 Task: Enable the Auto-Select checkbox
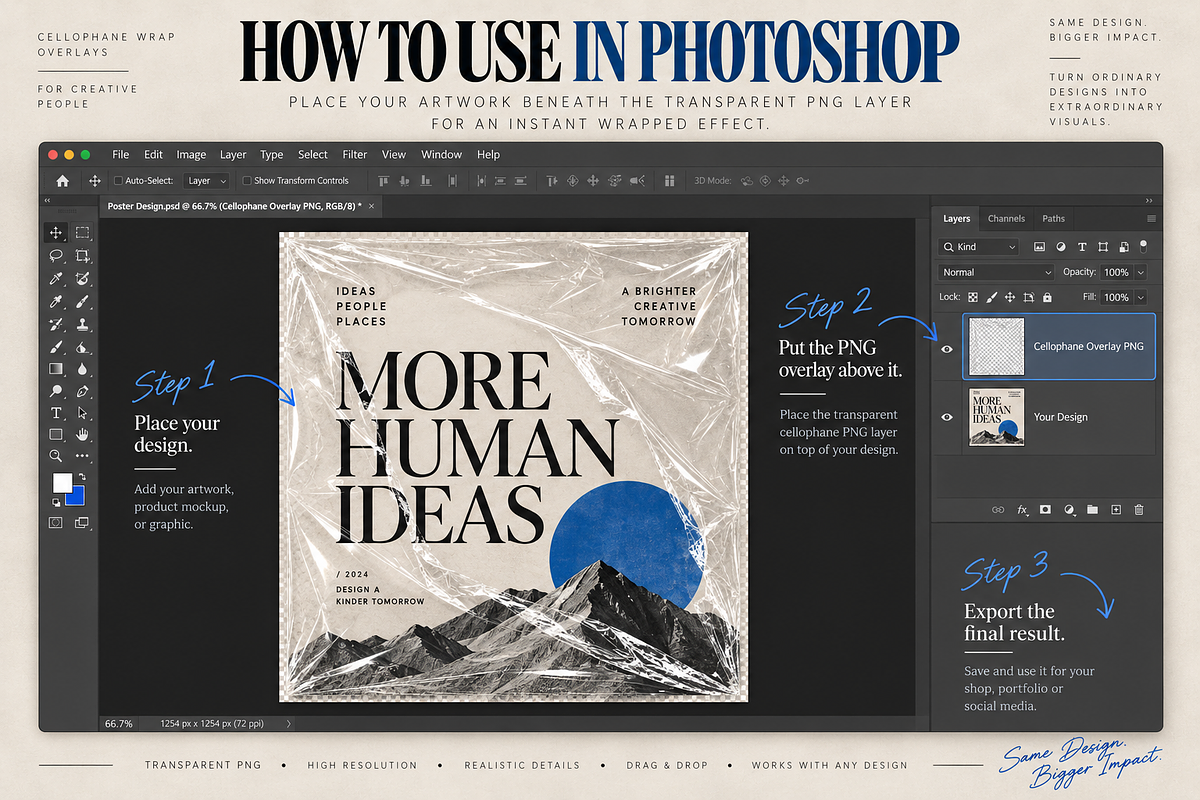tap(118, 181)
